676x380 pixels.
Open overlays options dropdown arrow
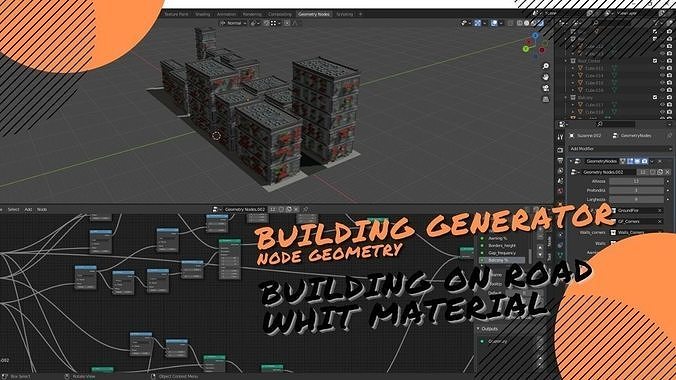click(x=500, y=23)
